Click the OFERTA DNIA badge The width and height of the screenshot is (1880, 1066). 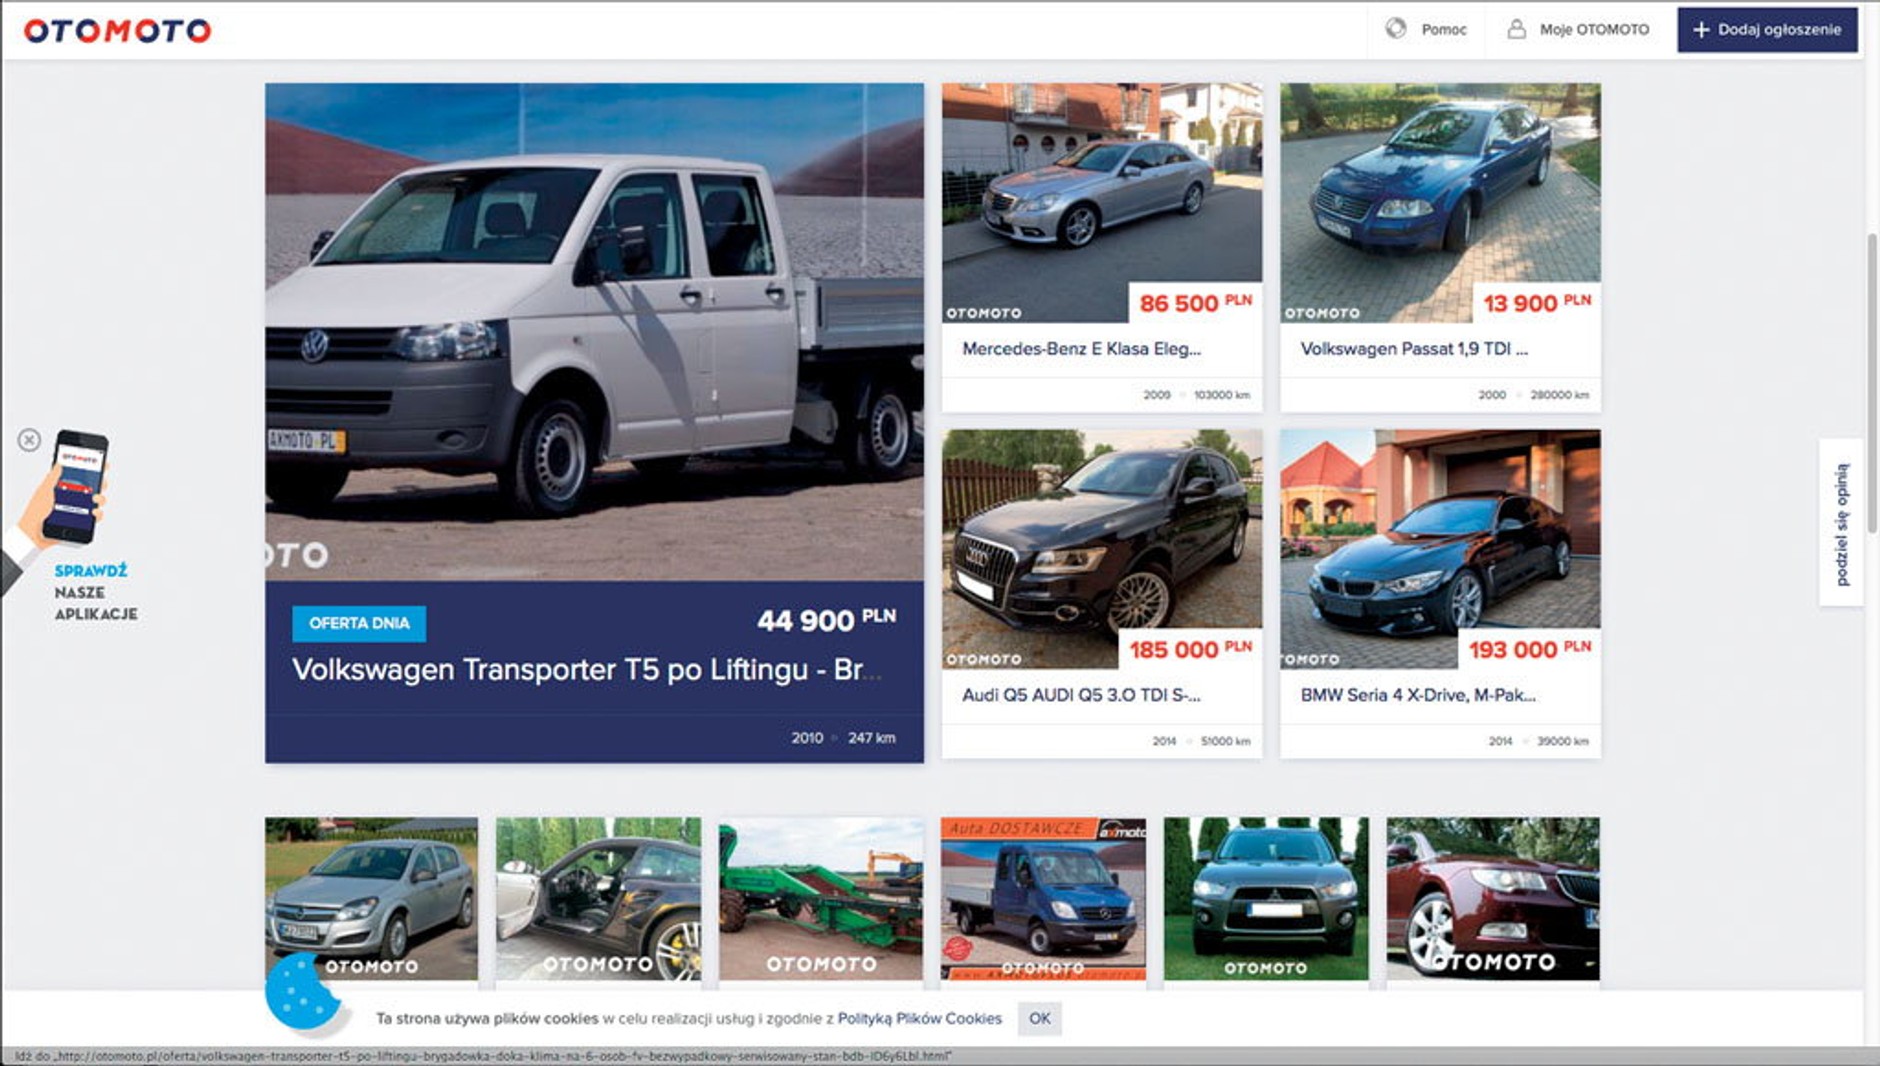coord(359,623)
